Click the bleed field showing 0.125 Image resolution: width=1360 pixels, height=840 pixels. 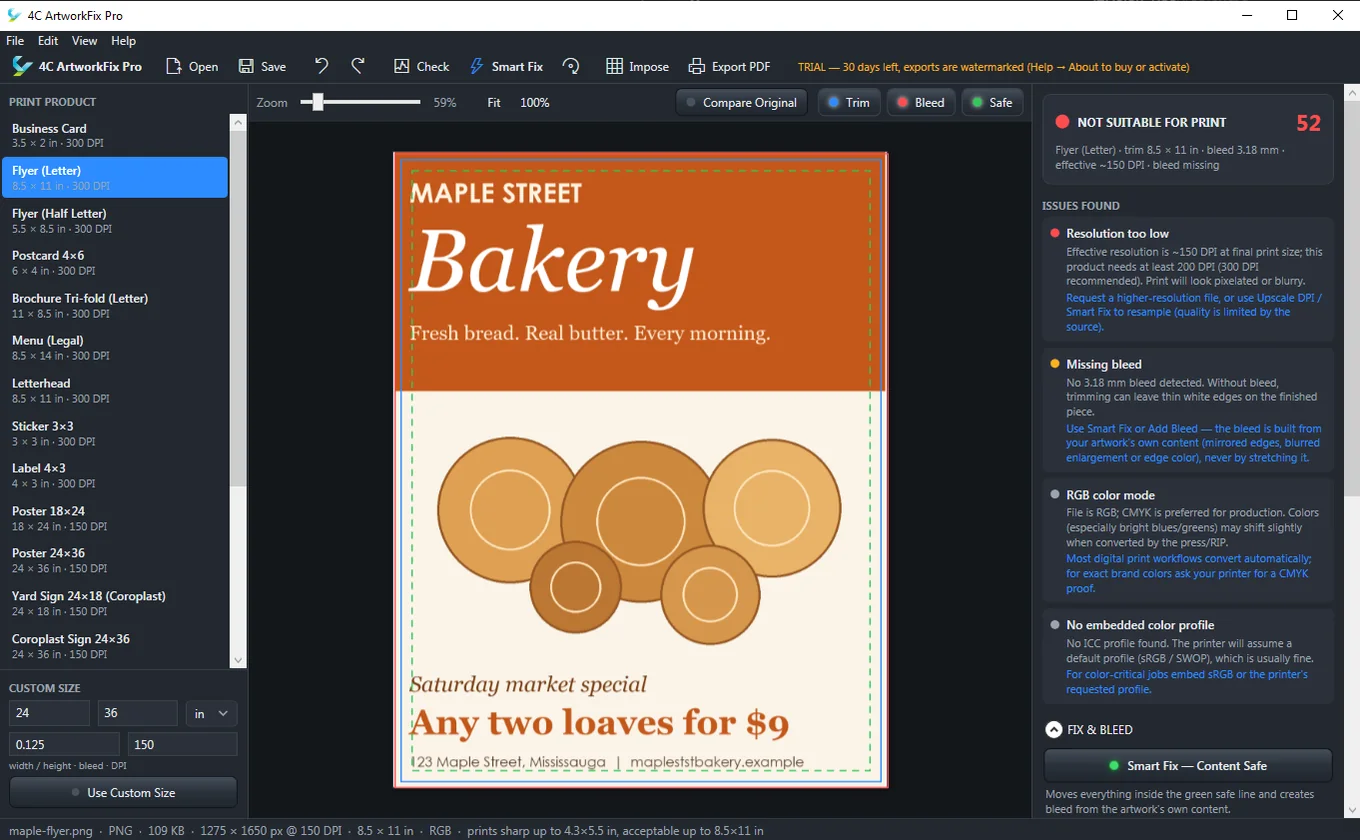tap(64, 744)
